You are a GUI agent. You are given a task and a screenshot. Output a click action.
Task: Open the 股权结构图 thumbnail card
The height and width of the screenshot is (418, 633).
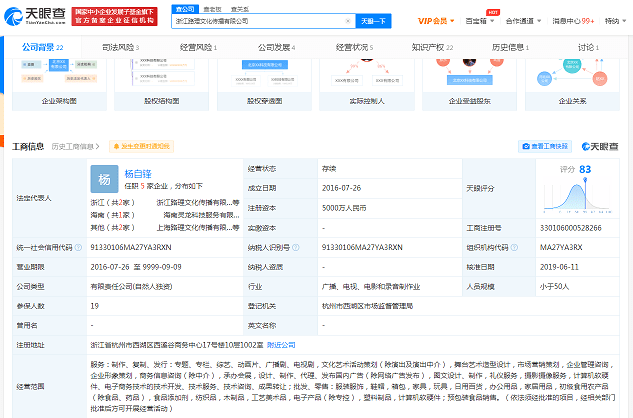tap(161, 84)
